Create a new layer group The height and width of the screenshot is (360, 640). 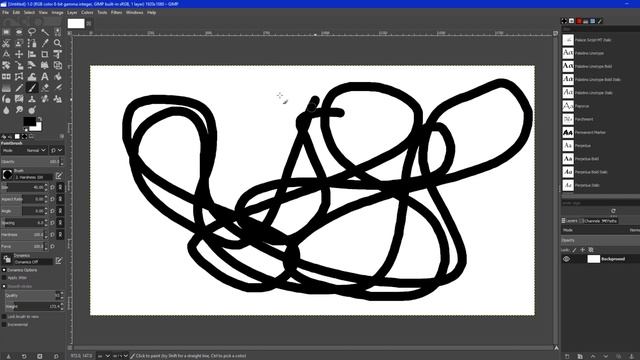pos(580,356)
